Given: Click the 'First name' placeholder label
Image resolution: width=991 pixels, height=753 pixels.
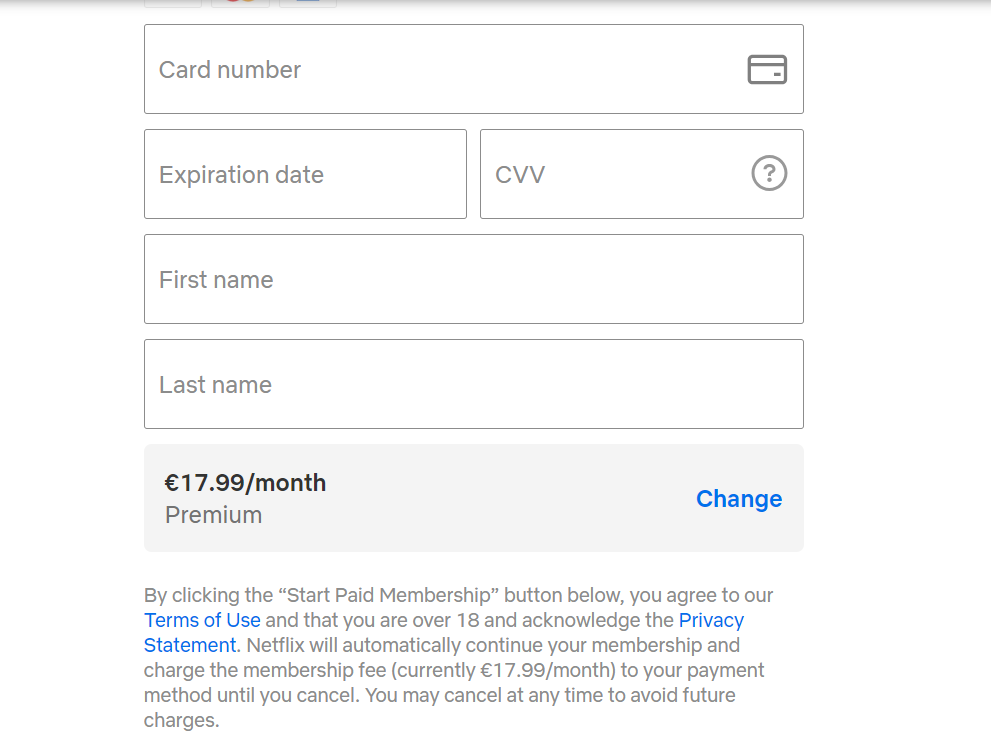Looking at the screenshot, I should [216, 280].
